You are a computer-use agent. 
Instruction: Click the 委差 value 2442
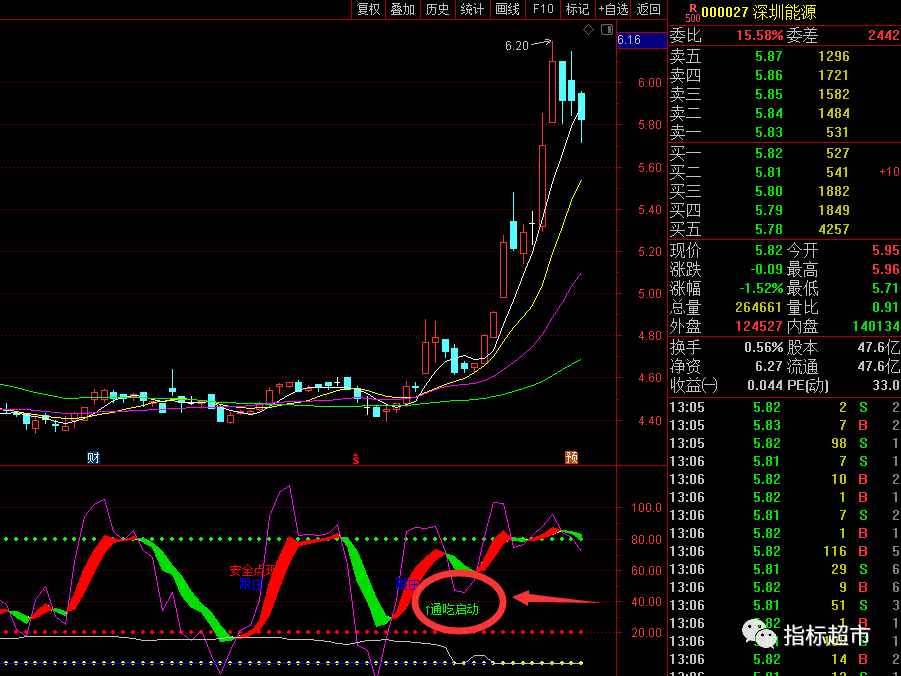[x=884, y=36]
